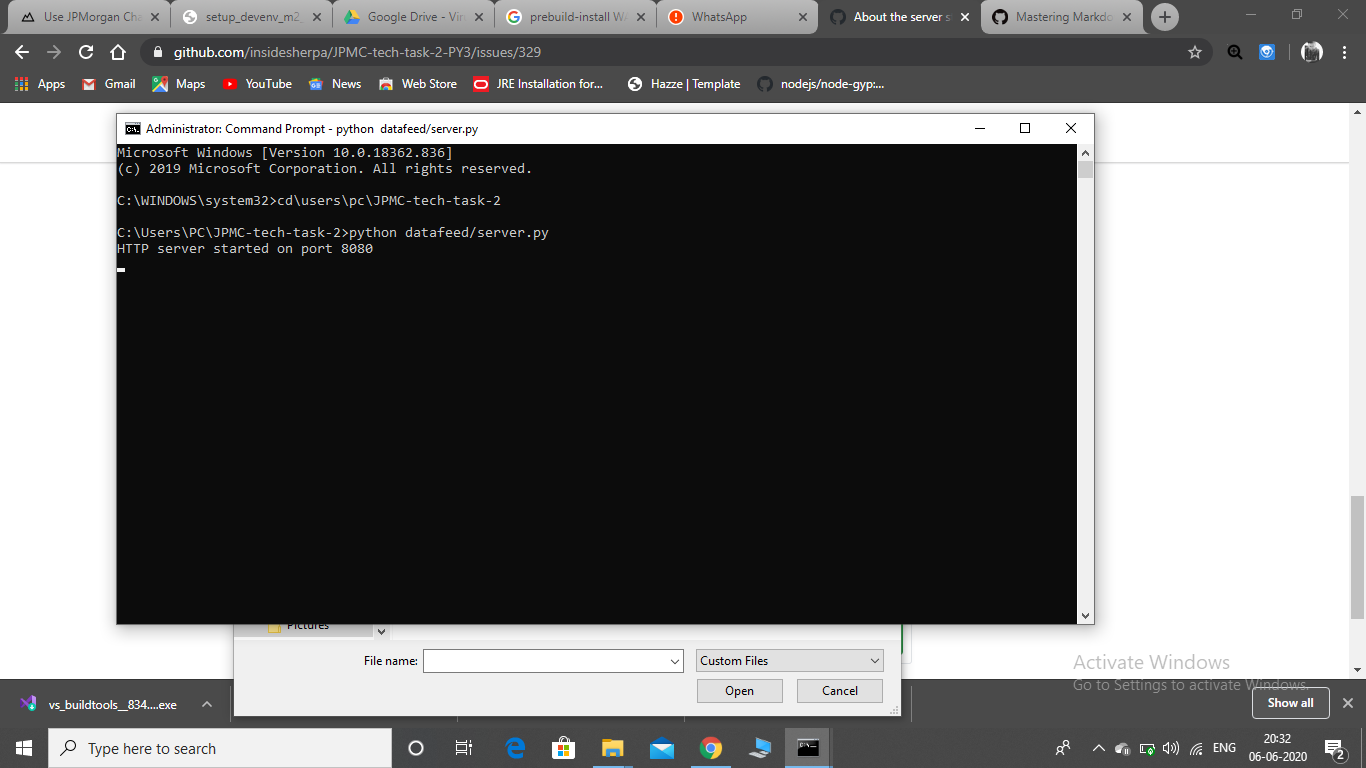Expand the File name history dropdown

pos(676,660)
